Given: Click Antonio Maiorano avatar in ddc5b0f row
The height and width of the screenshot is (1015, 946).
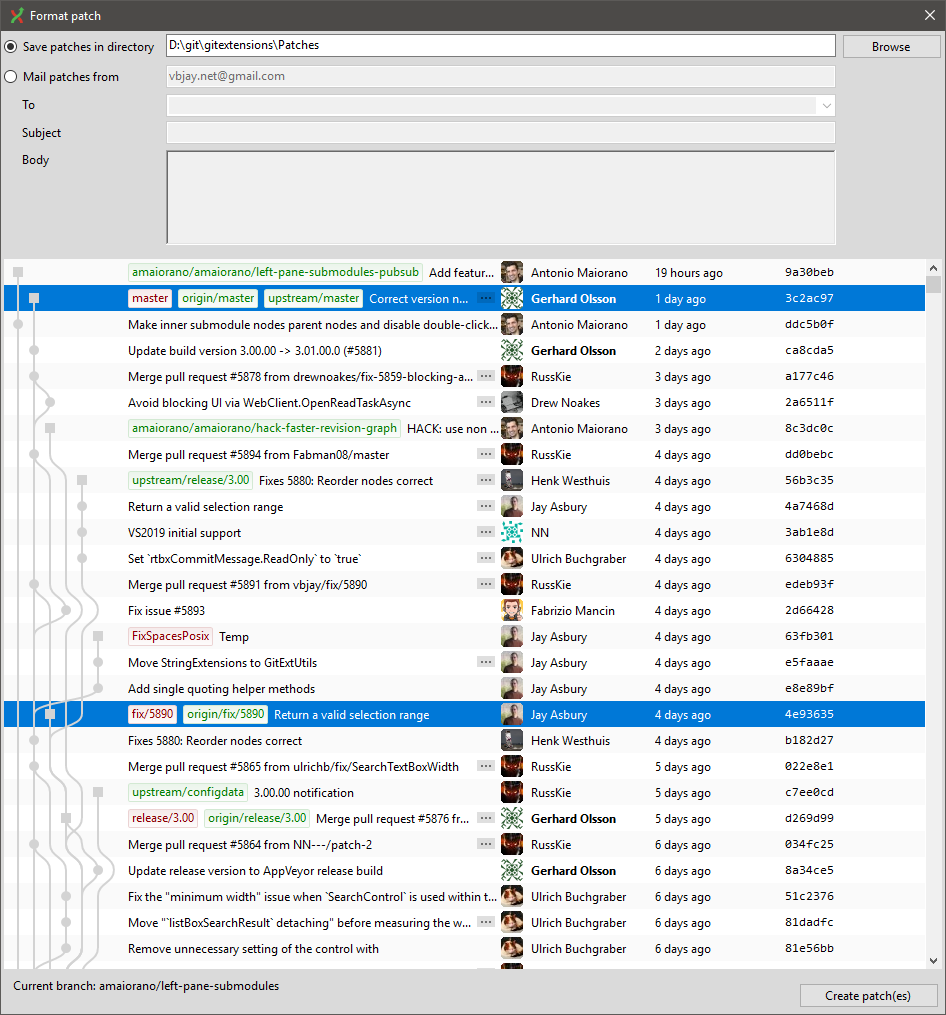Looking at the screenshot, I should tap(512, 324).
